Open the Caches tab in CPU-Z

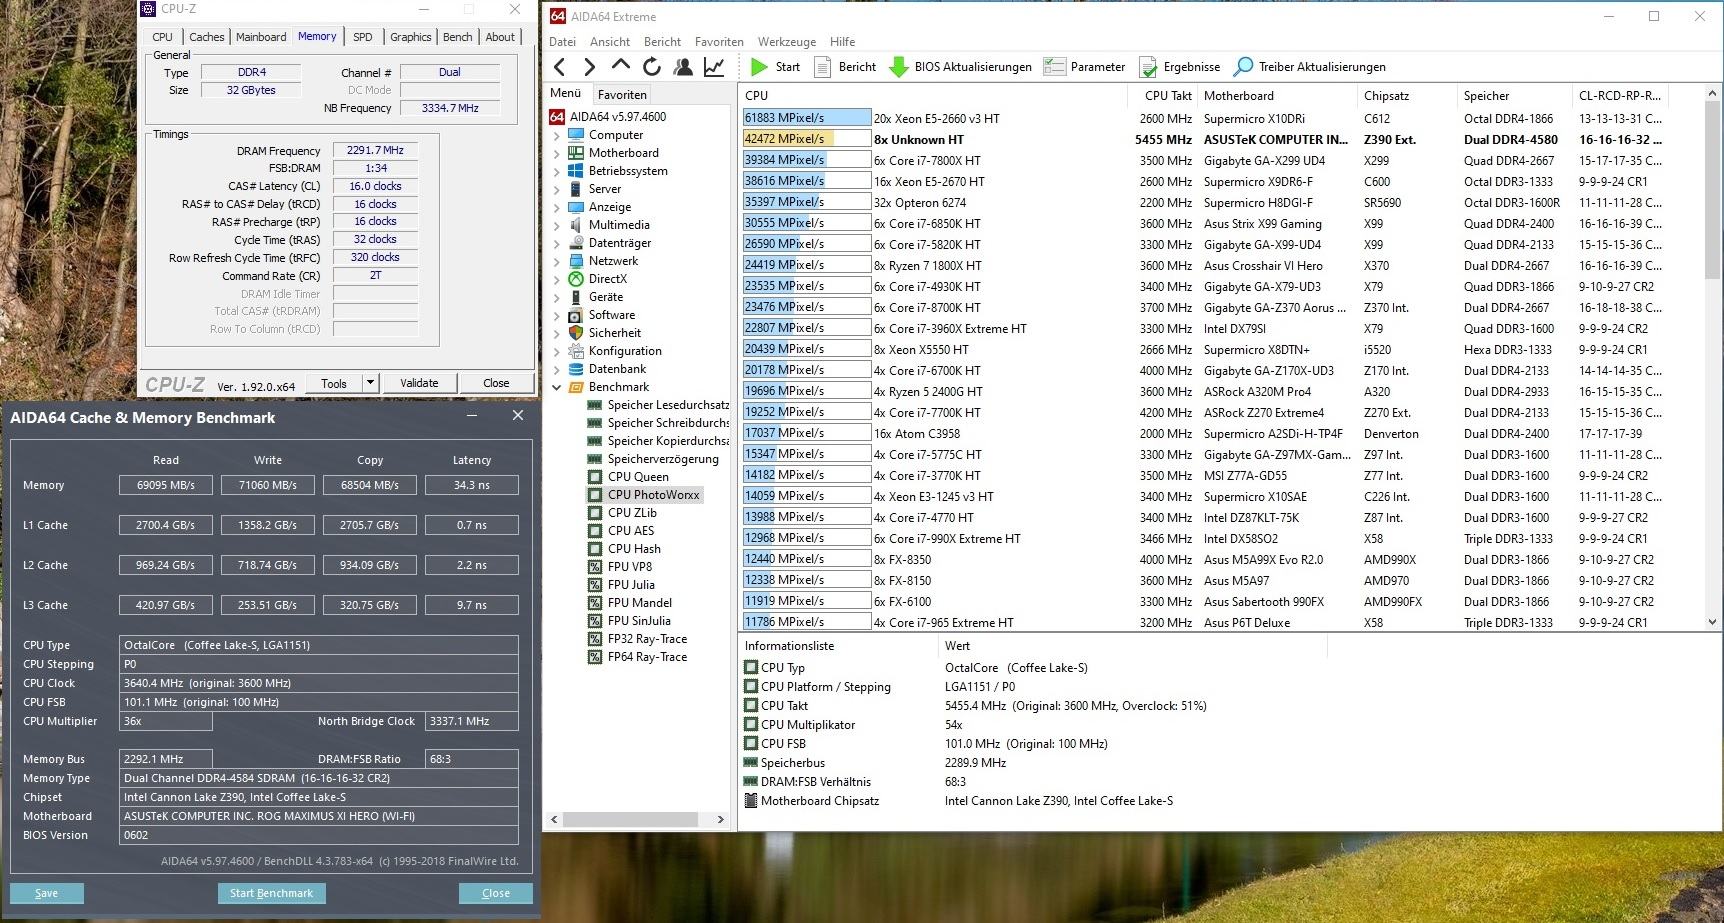pos(207,37)
